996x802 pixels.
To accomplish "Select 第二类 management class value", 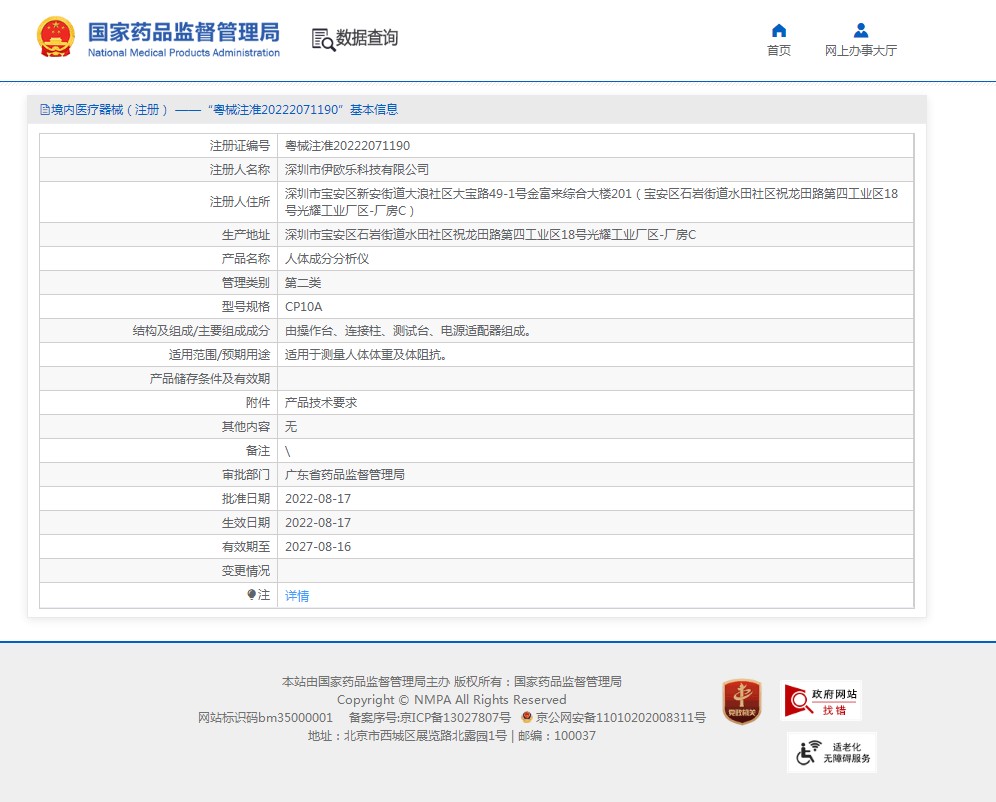I will click(302, 283).
